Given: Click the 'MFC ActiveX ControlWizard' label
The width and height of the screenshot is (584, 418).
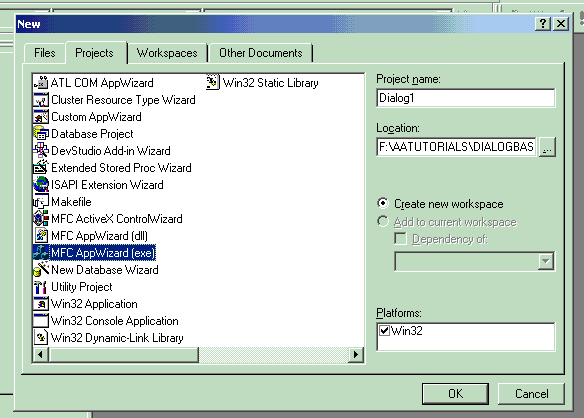Looking at the screenshot, I should (x=117, y=219).
